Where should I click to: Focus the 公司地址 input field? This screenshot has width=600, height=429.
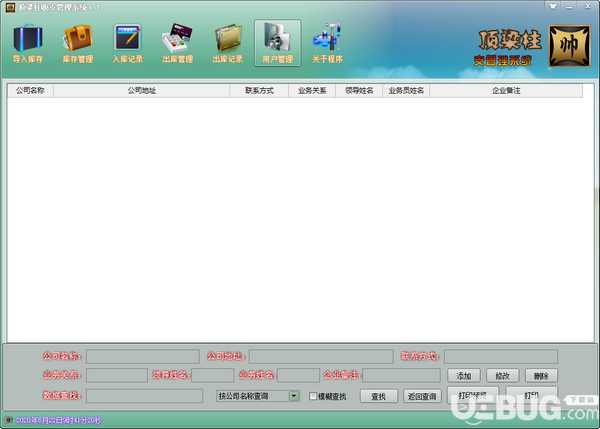[321, 356]
